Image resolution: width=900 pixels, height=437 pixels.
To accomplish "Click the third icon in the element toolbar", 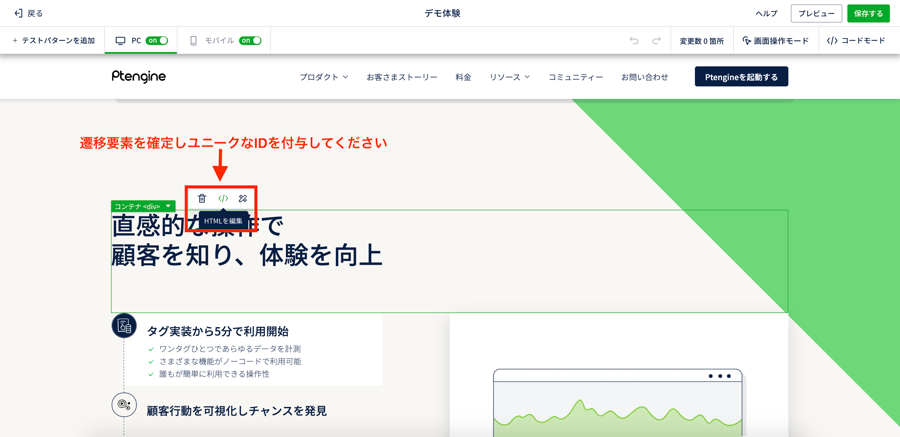I will tap(243, 198).
